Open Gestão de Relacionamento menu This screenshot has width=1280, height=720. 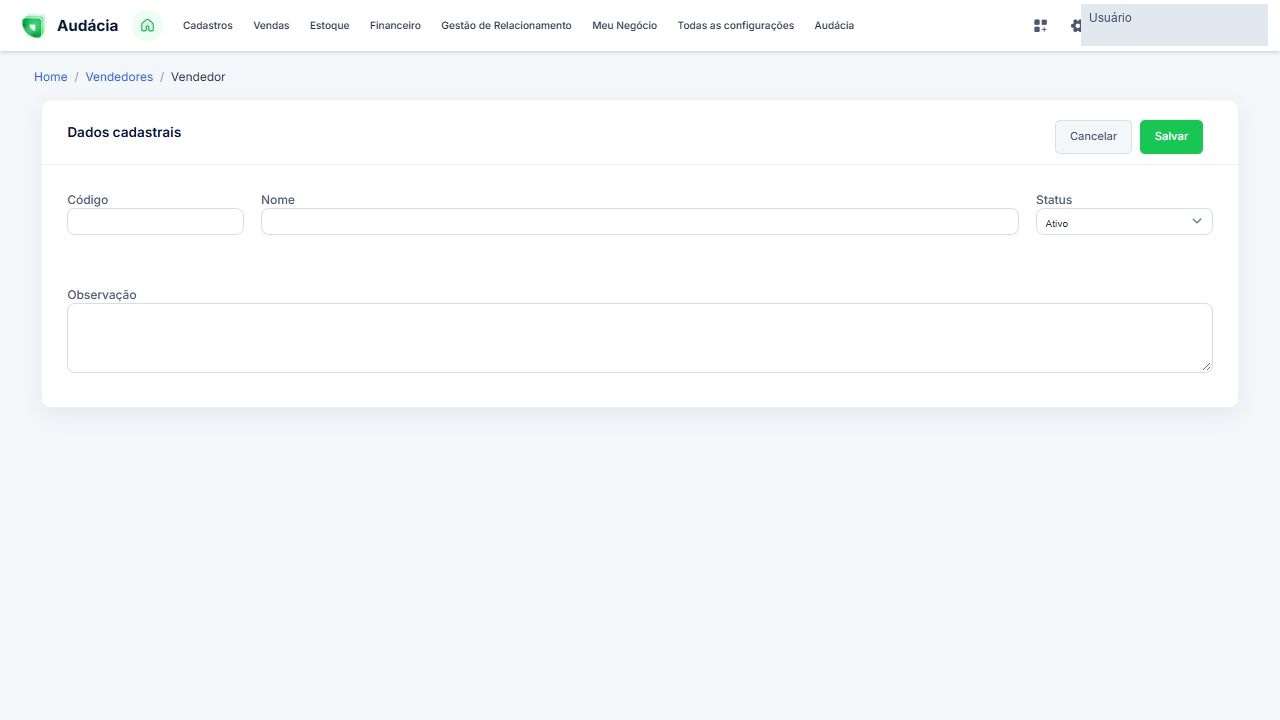pyautogui.click(x=506, y=26)
